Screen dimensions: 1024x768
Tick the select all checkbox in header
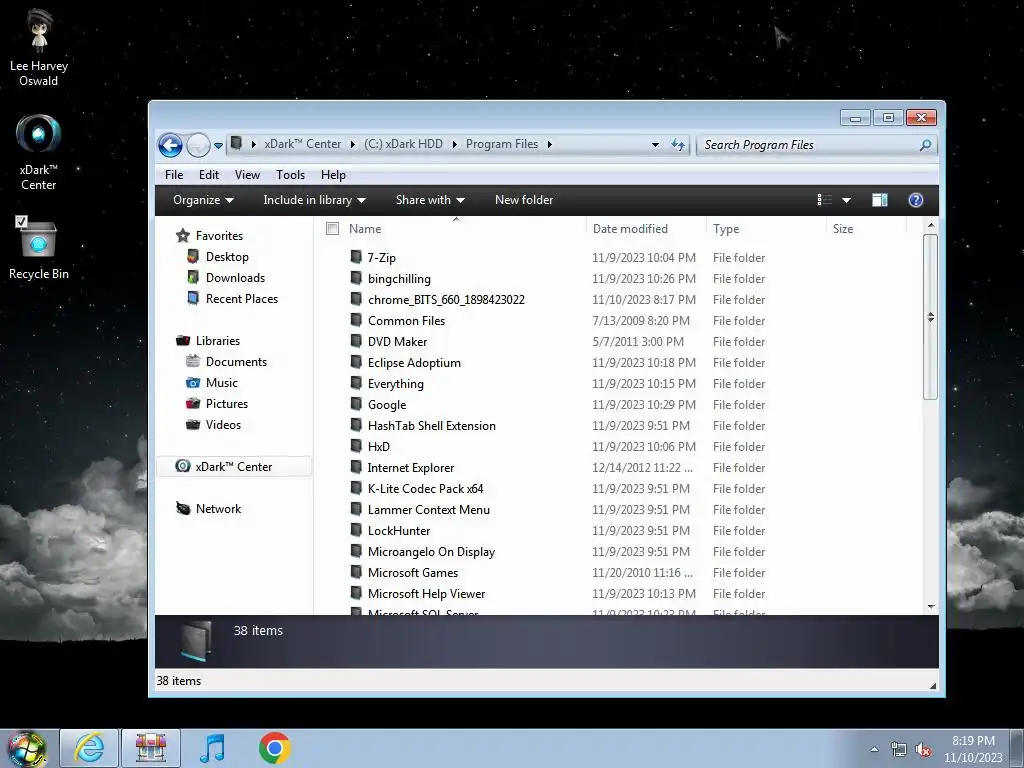pos(332,229)
